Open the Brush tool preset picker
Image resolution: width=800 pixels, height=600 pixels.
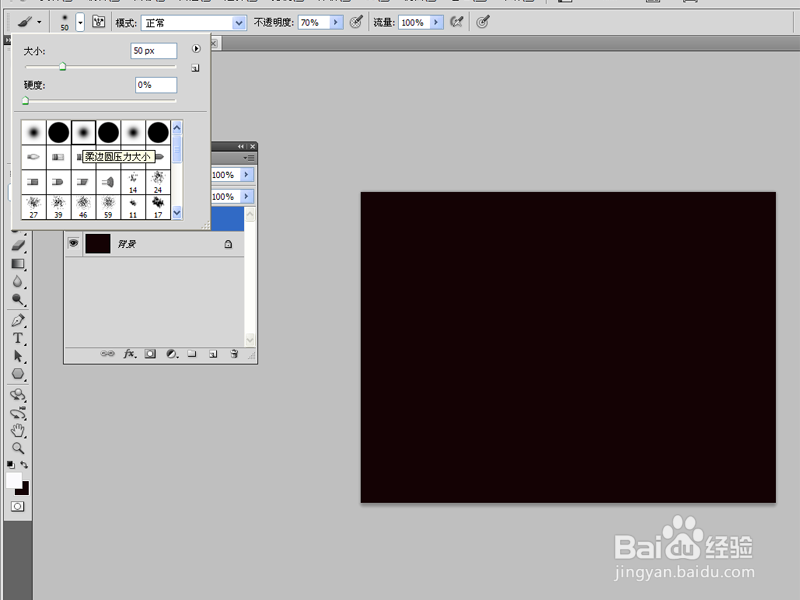point(29,22)
